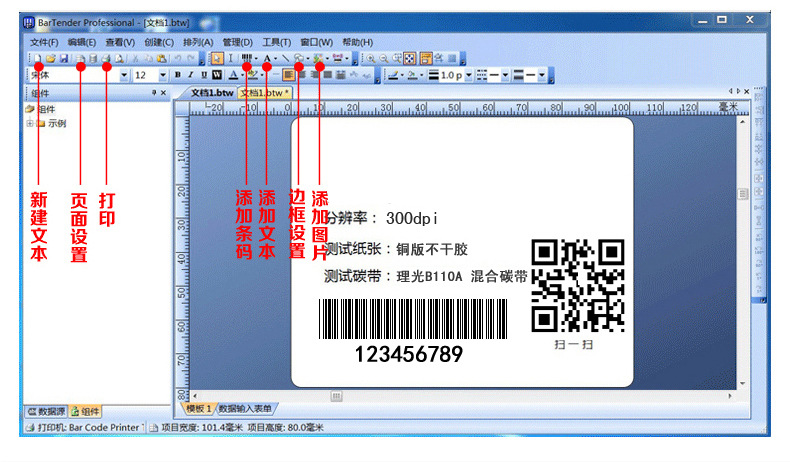Open the 编辑(E) menu
This screenshot has width=790, height=462.
(x=82, y=42)
